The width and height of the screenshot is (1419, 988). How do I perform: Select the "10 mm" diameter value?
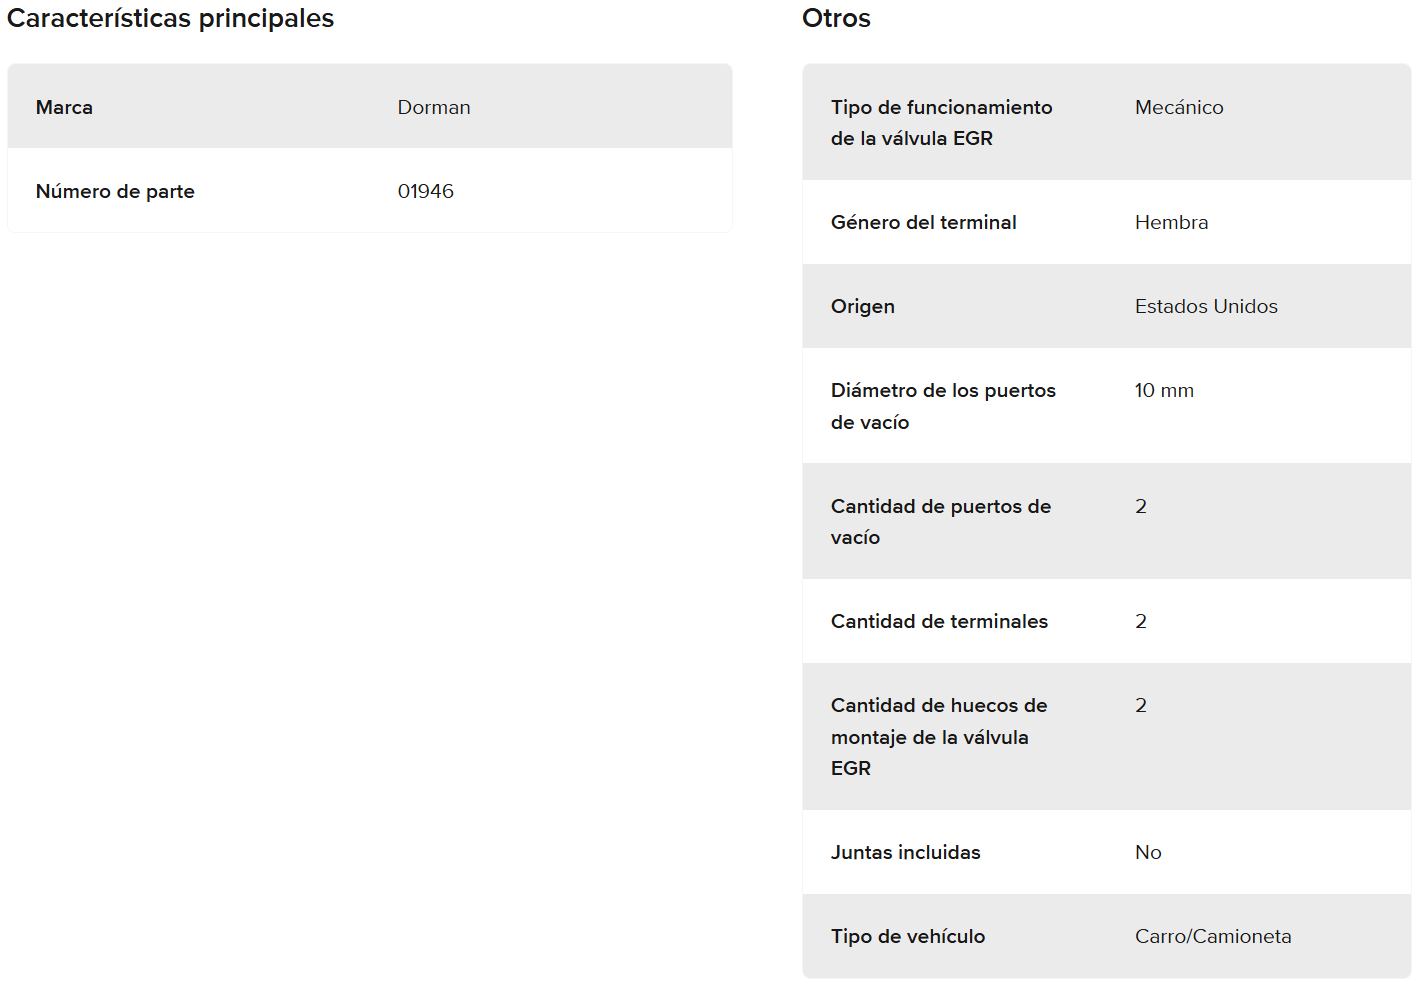coord(1164,390)
